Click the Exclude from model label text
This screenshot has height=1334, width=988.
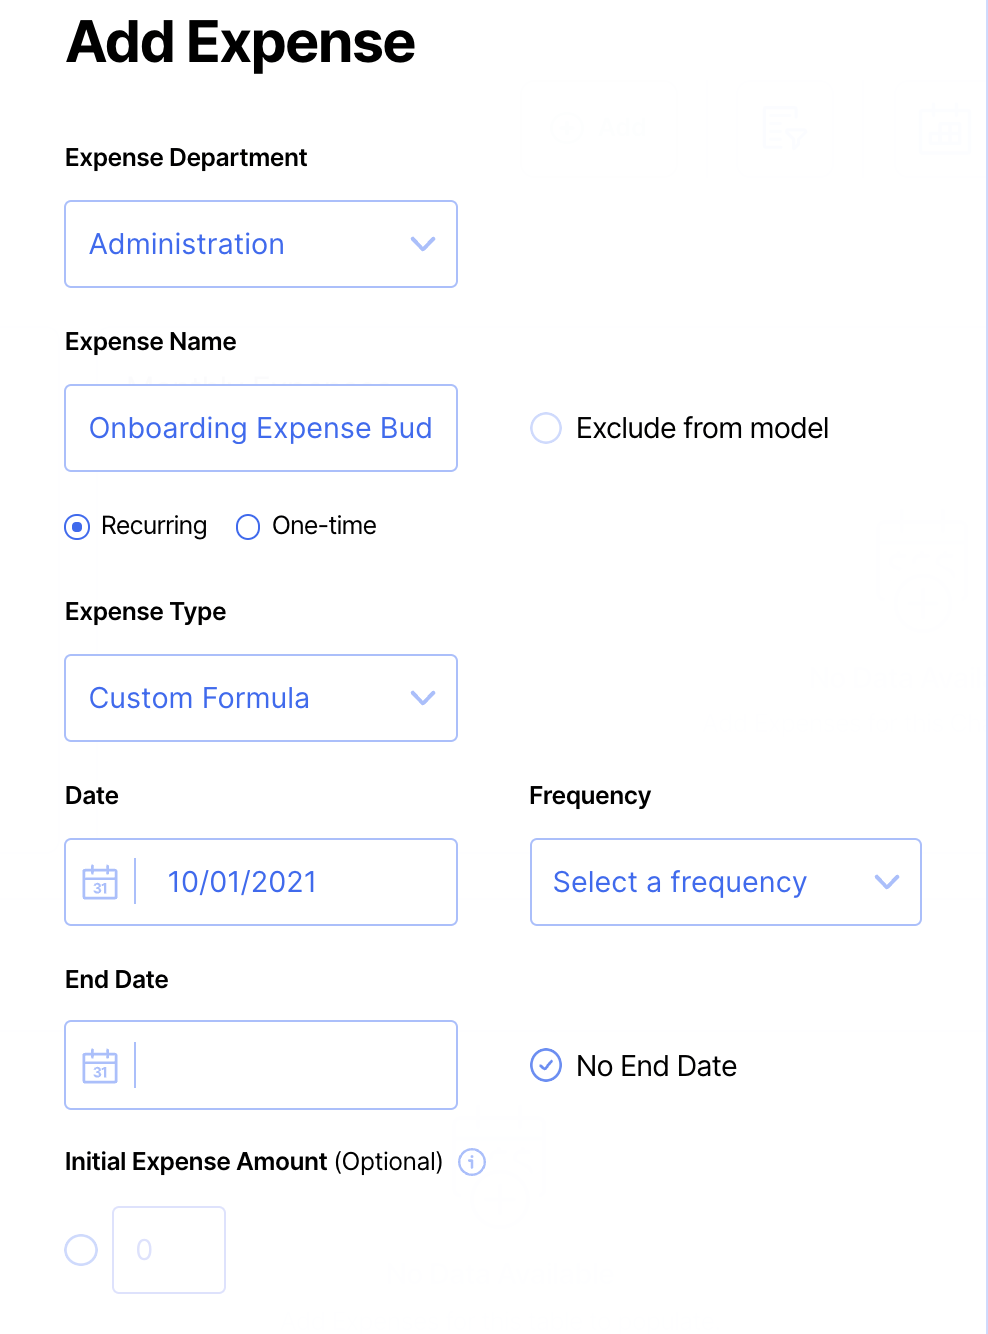coord(702,428)
